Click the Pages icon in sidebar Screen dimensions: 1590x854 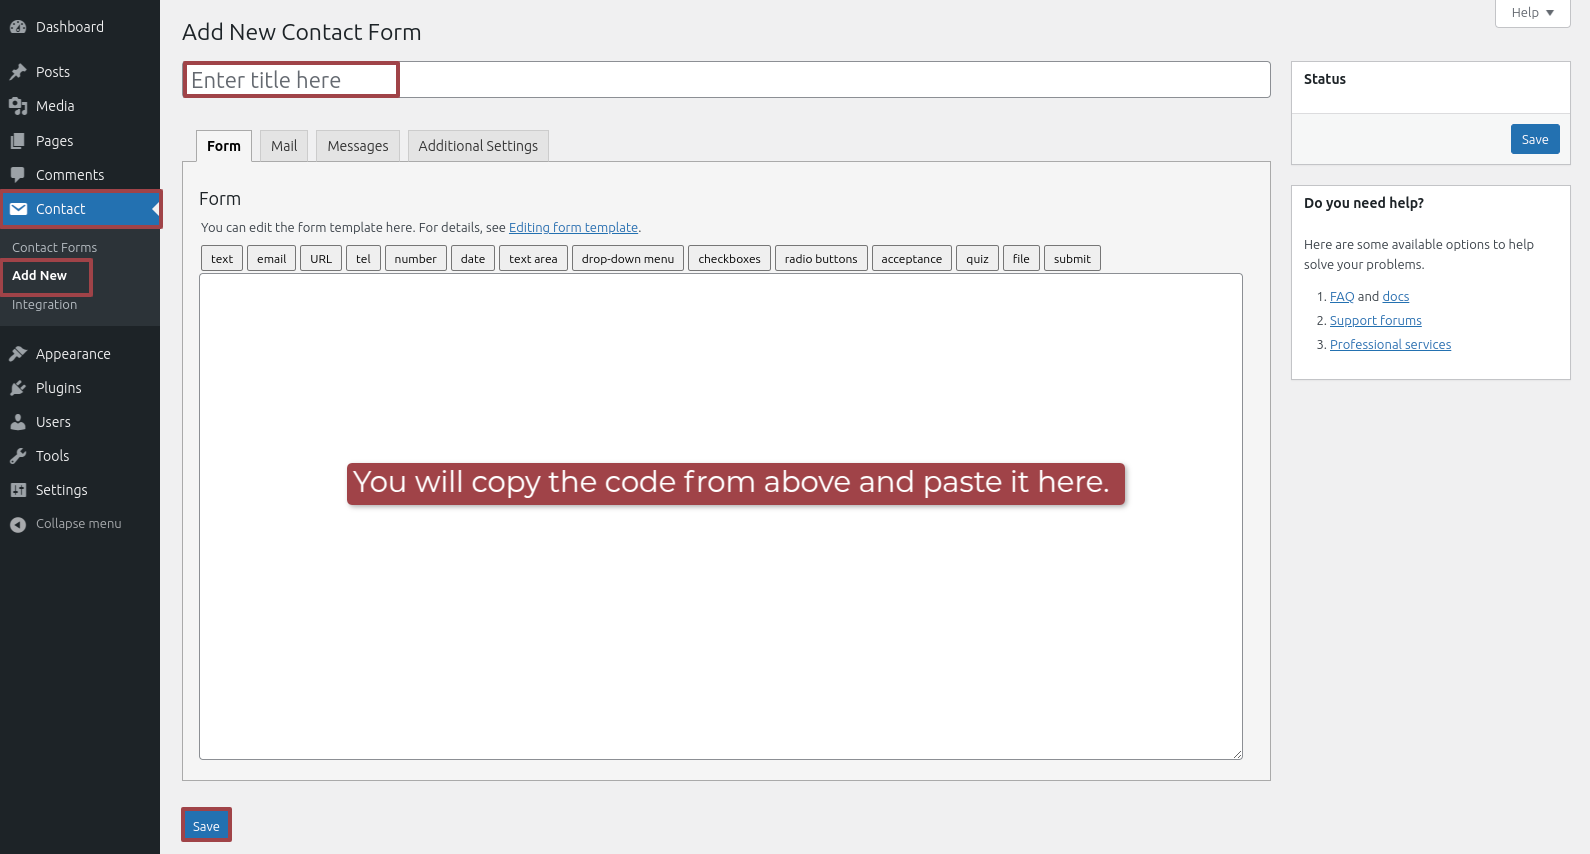tap(18, 141)
